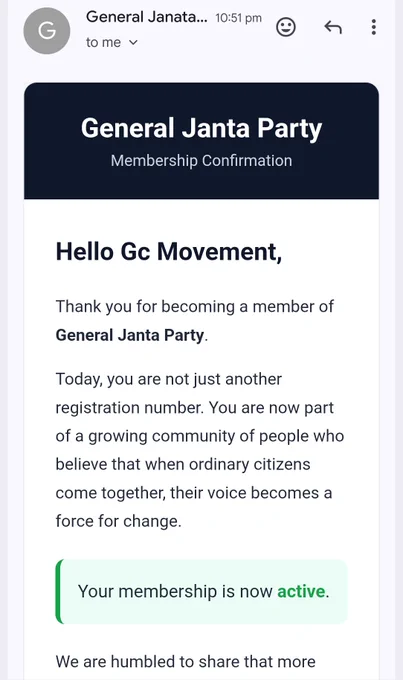
Task: Click the General Janta Party banner title
Action: pos(201,128)
